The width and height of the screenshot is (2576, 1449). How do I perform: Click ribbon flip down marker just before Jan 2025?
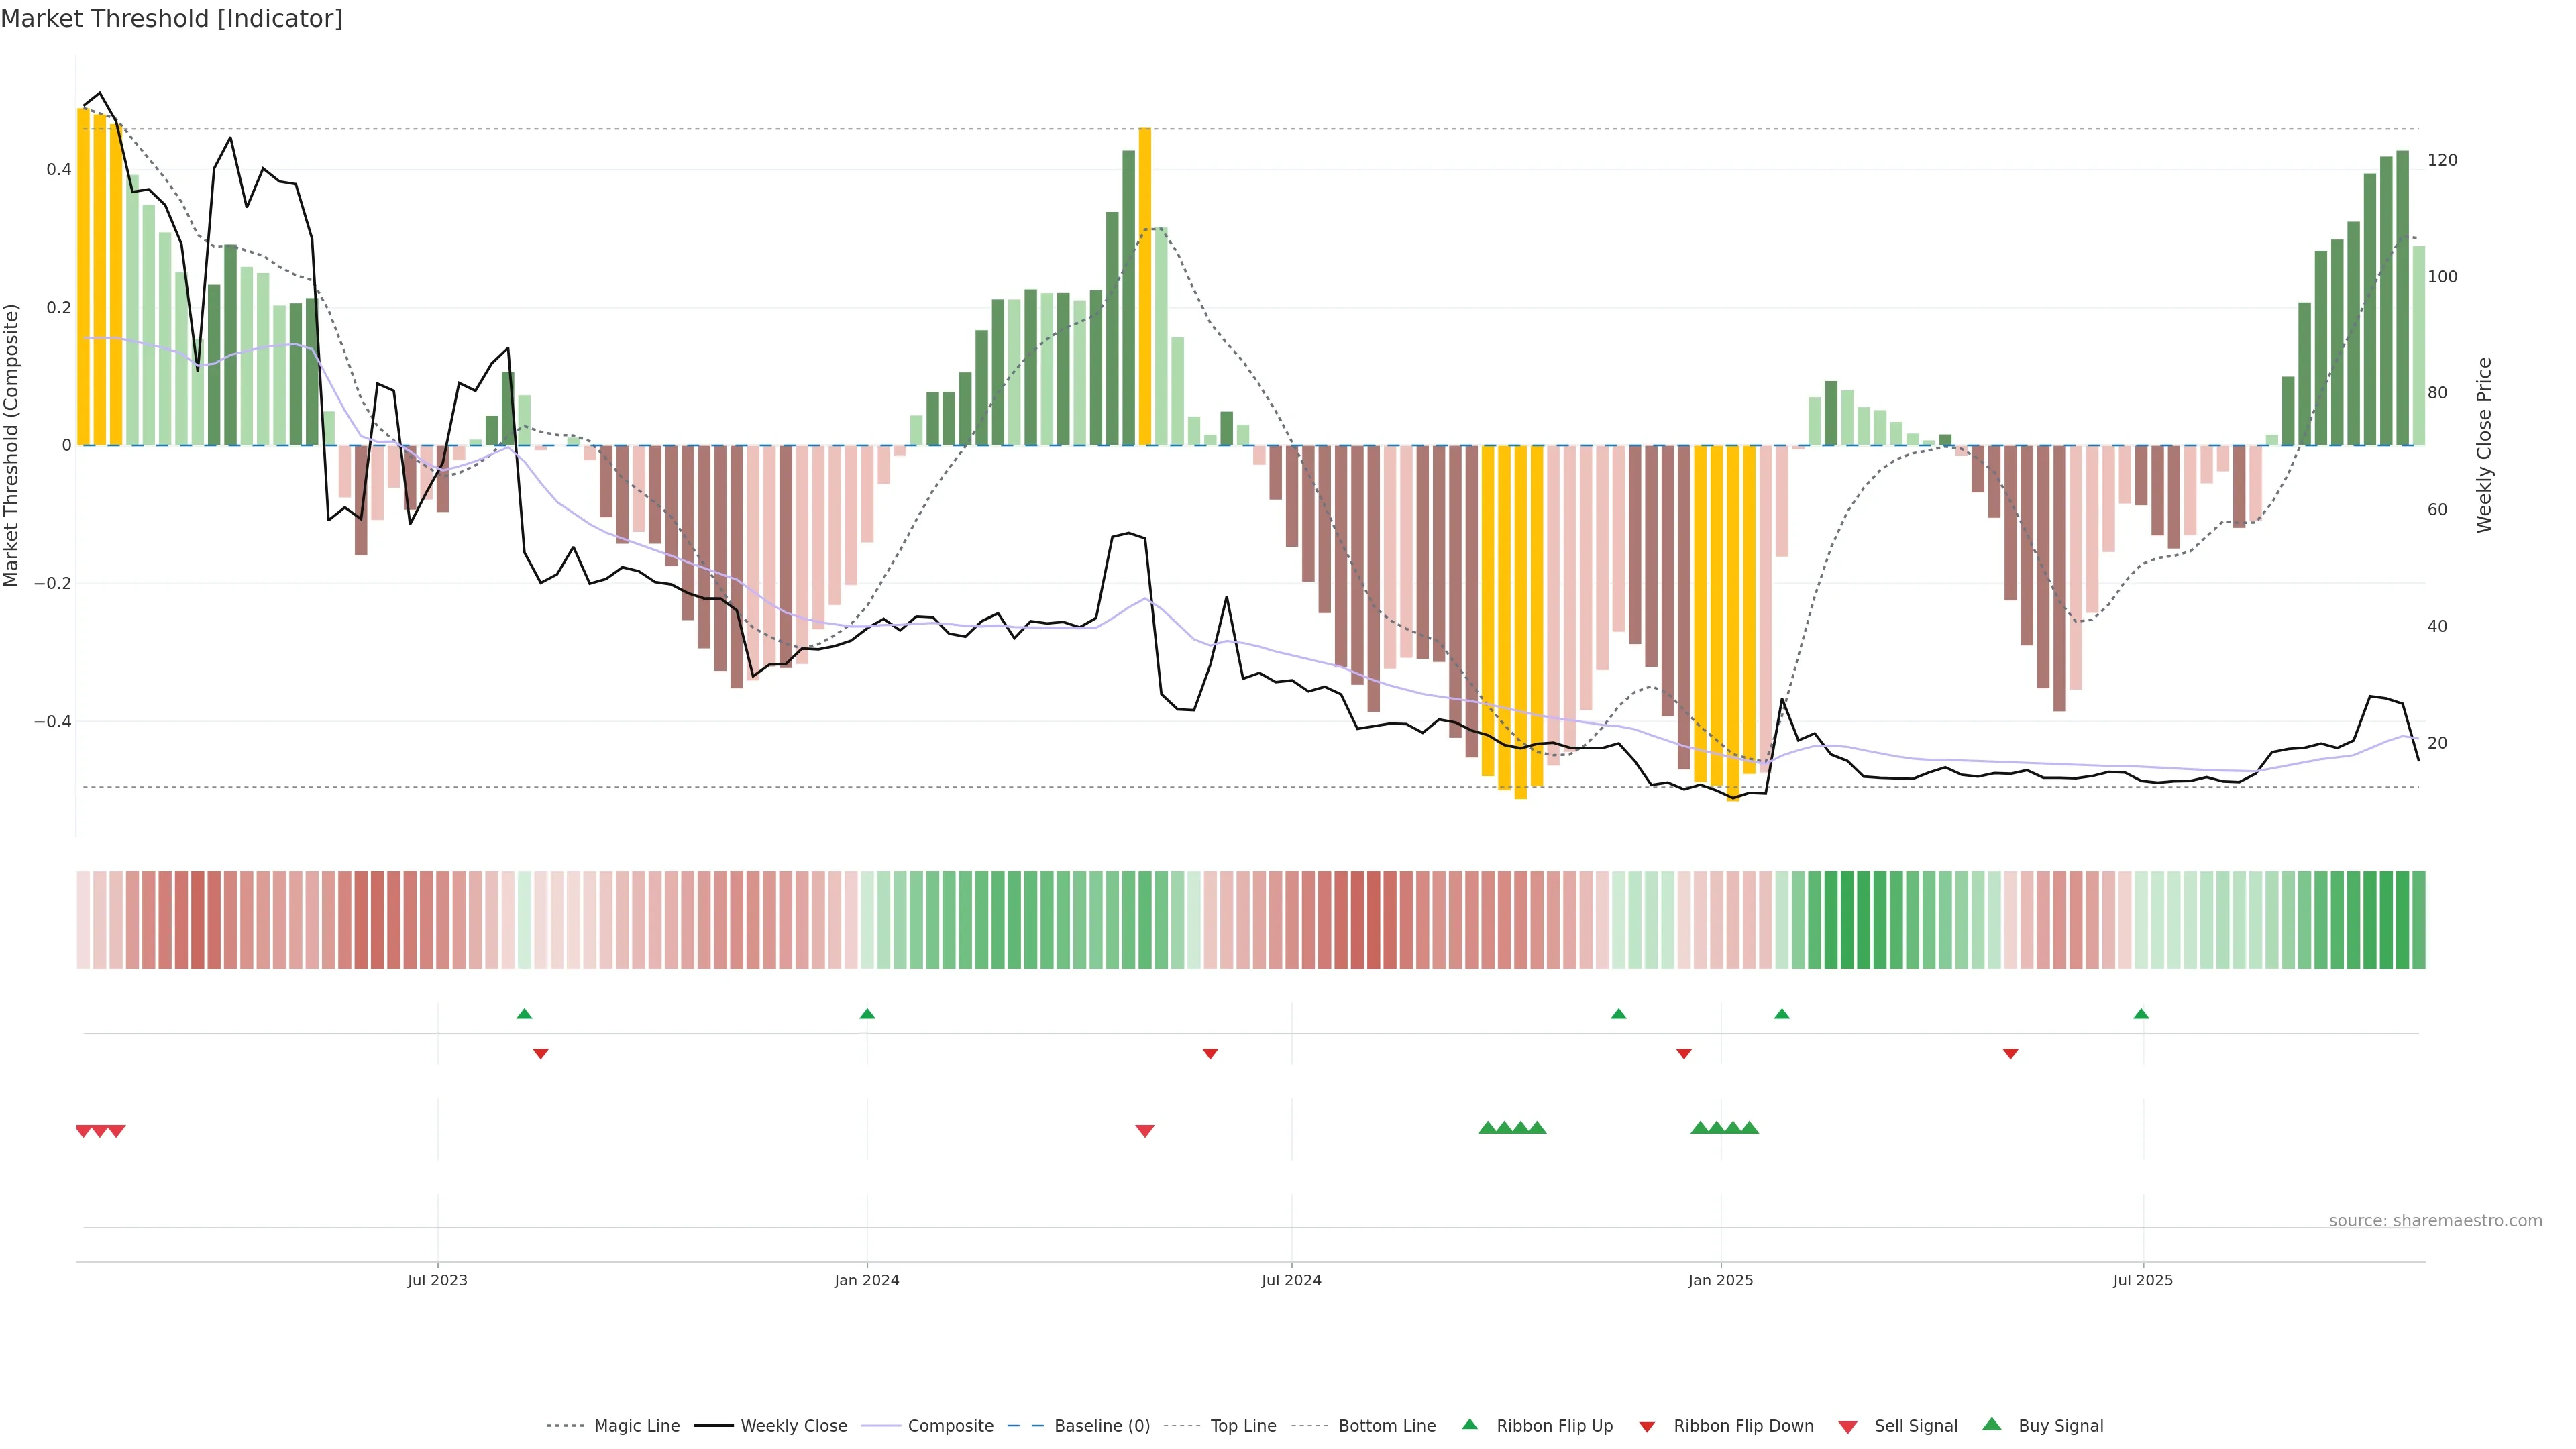click(1684, 1054)
